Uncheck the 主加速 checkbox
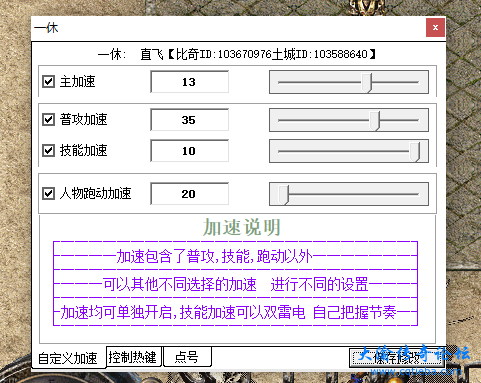The height and width of the screenshot is (383, 481). [48, 81]
